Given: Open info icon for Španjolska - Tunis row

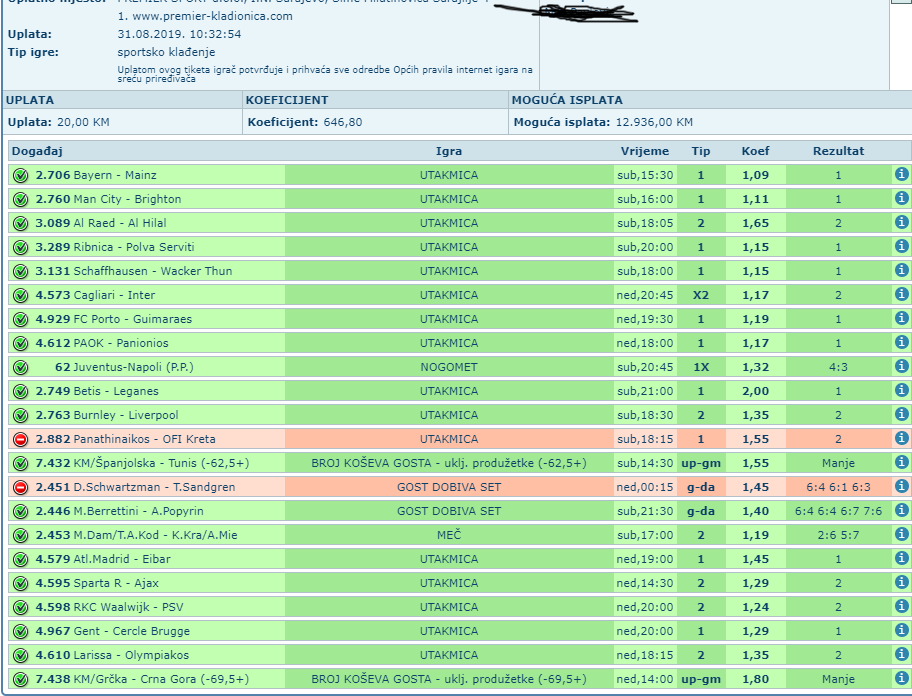Looking at the screenshot, I should coord(902,462).
